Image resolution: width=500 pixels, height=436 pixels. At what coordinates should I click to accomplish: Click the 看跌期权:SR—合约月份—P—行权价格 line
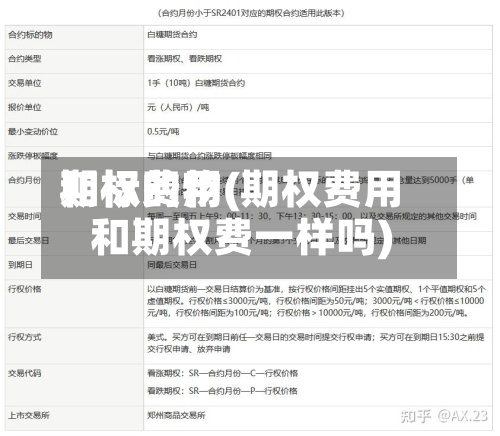click(x=222, y=391)
